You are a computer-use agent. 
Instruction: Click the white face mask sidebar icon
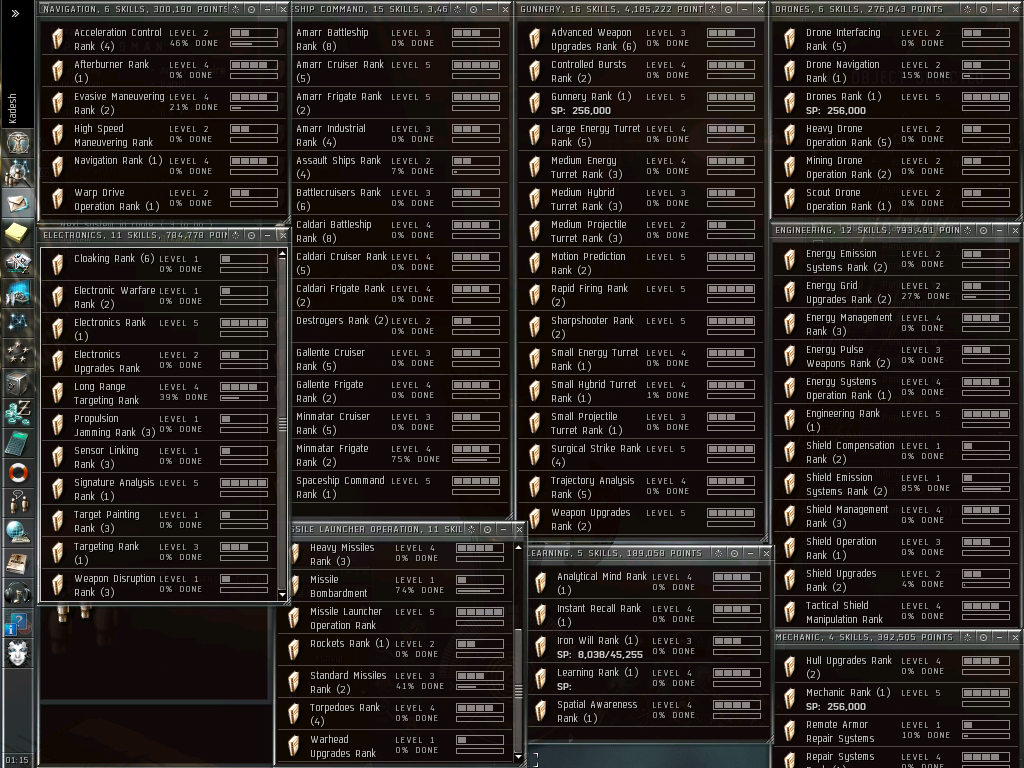point(18,653)
